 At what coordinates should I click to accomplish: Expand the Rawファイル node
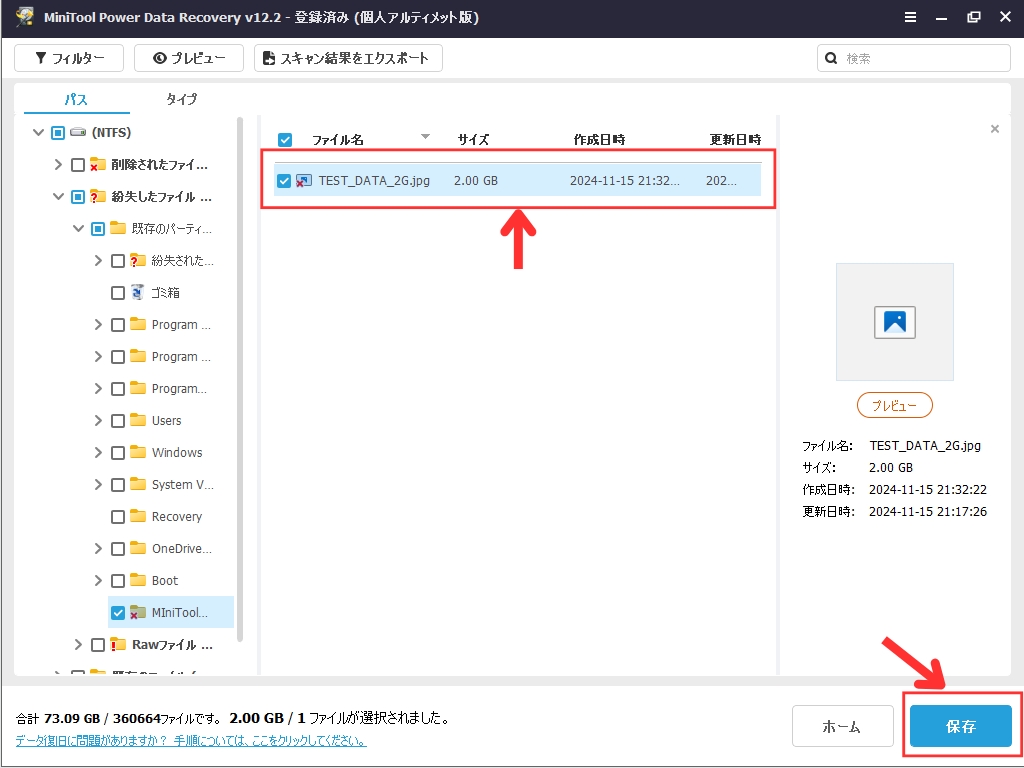click(78, 645)
